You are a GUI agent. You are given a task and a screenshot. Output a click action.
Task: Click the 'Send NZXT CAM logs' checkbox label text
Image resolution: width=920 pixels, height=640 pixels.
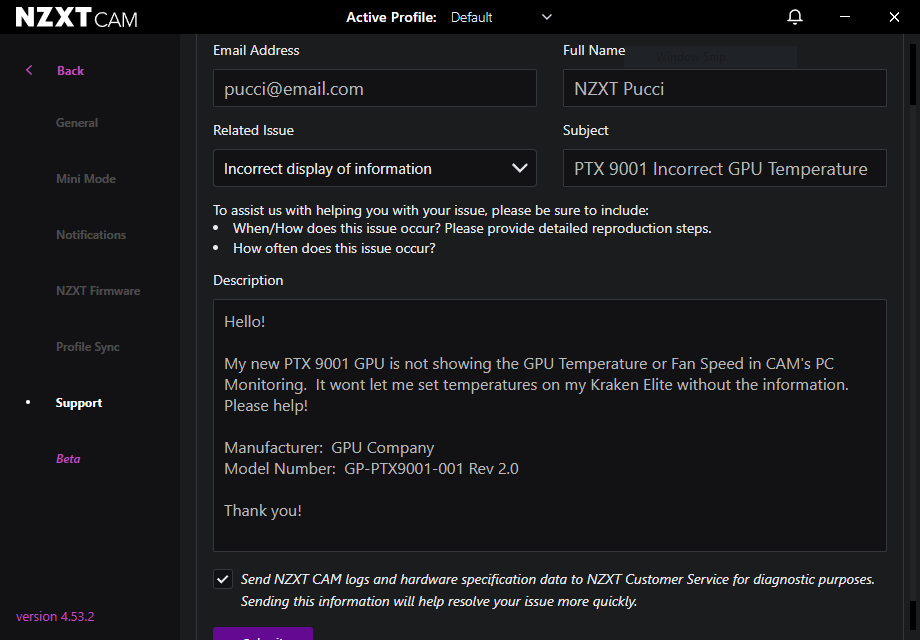pyautogui.click(x=557, y=590)
